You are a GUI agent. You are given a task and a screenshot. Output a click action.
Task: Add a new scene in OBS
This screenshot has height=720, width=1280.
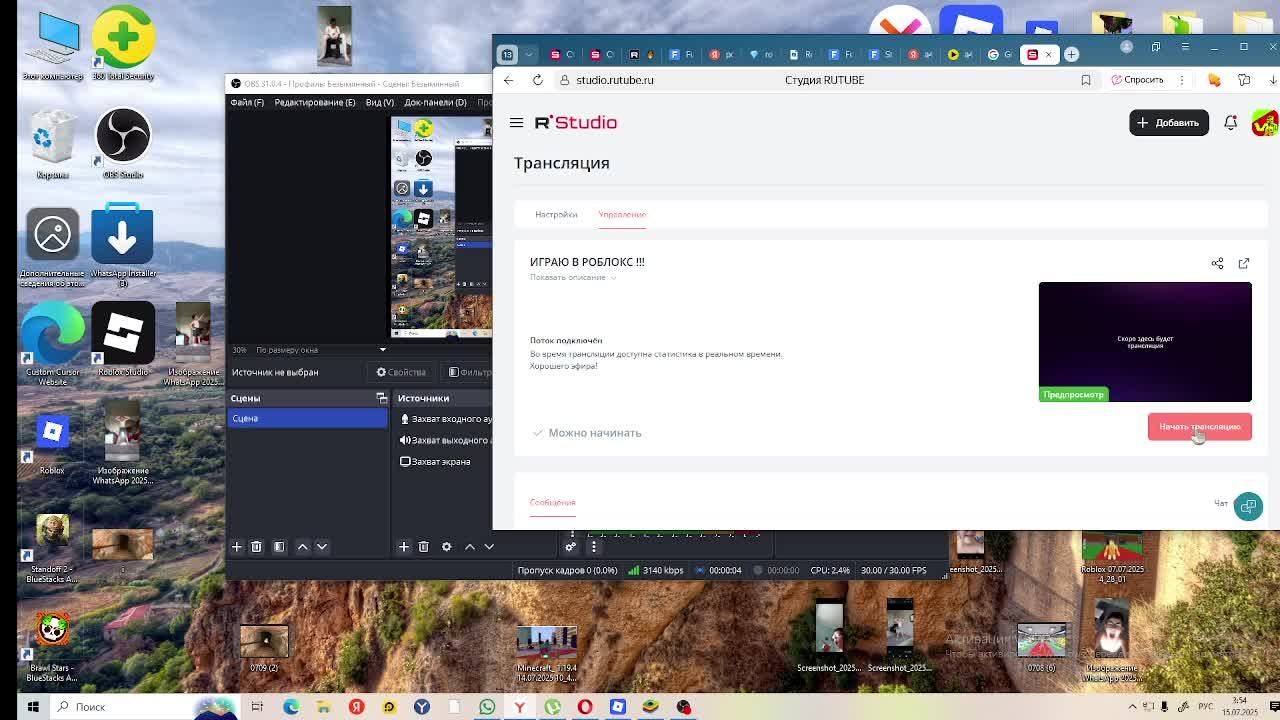tap(237, 547)
